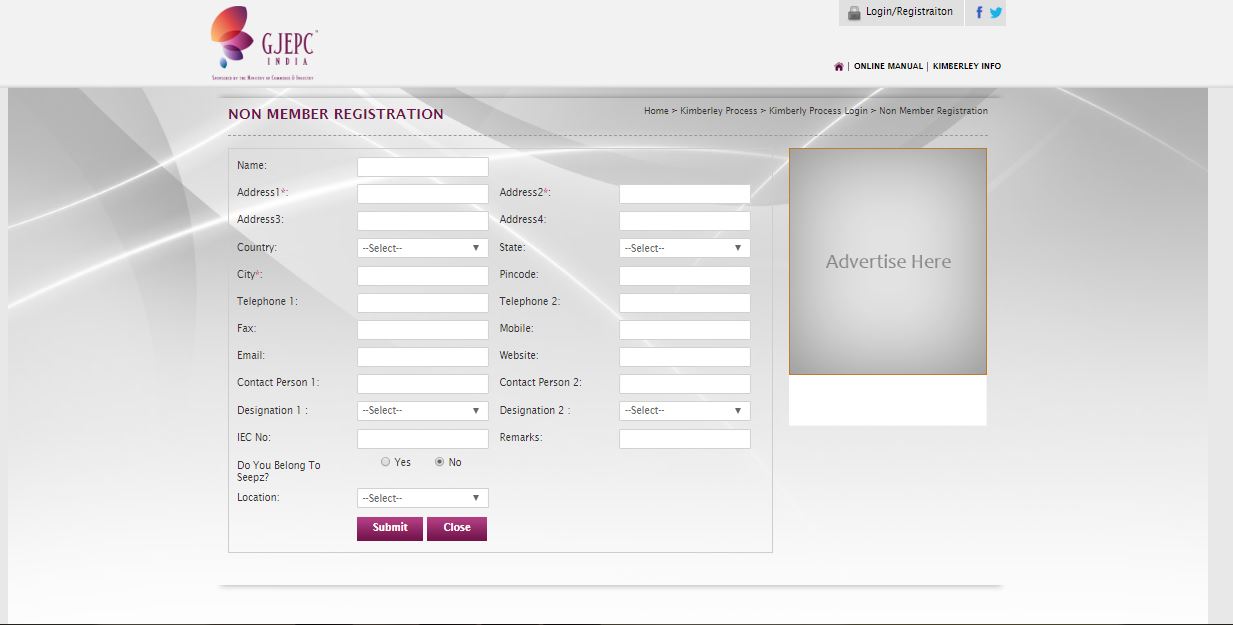Select No for Seepz membership

pos(439,462)
